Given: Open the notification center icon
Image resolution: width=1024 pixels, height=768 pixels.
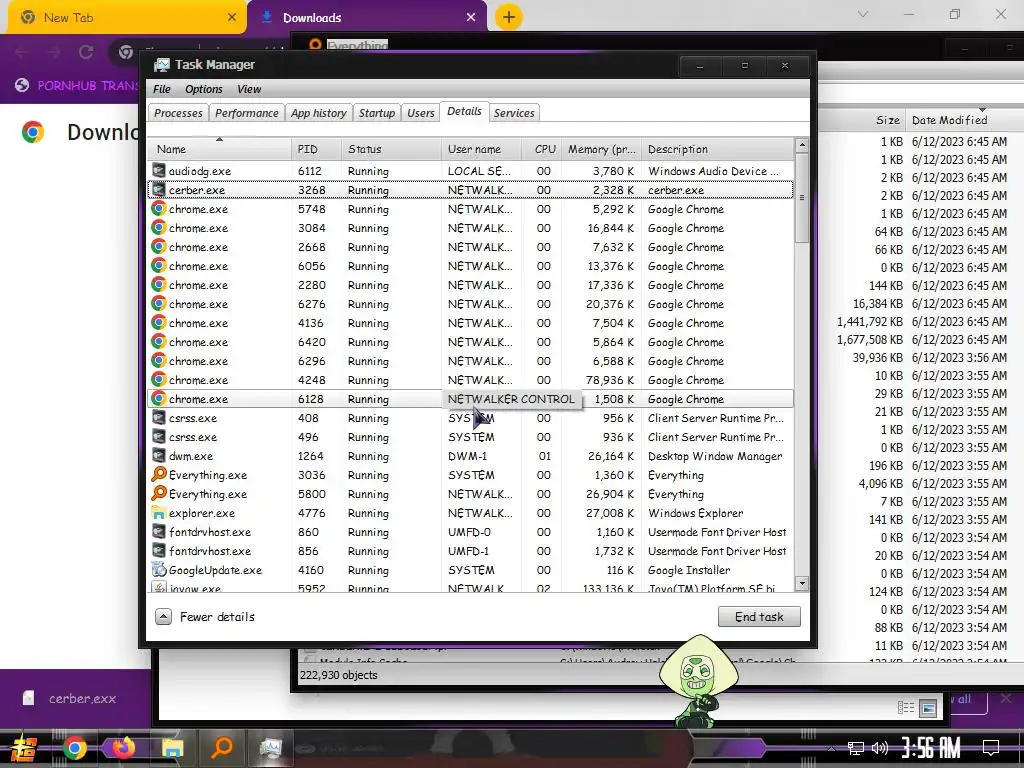Looking at the screenshot, I should pyautogui.click(x=991, y=748).
